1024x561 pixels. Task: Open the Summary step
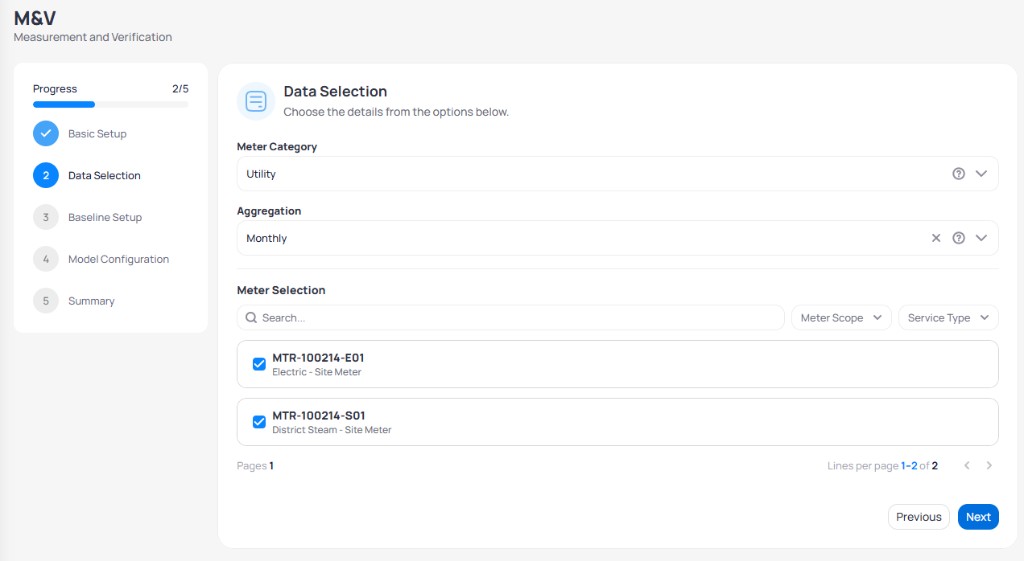coord(91,300)
